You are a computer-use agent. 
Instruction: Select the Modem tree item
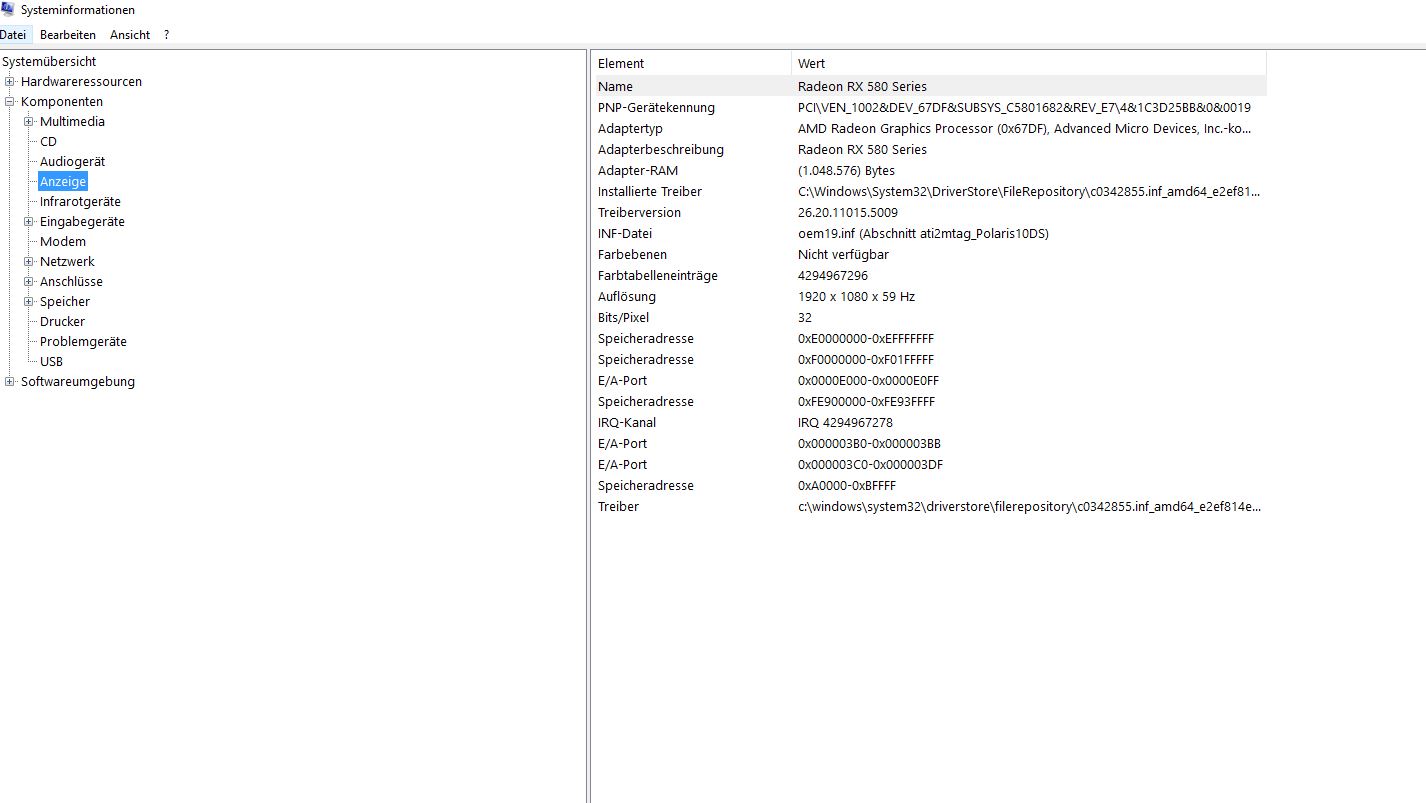[63, 242]
